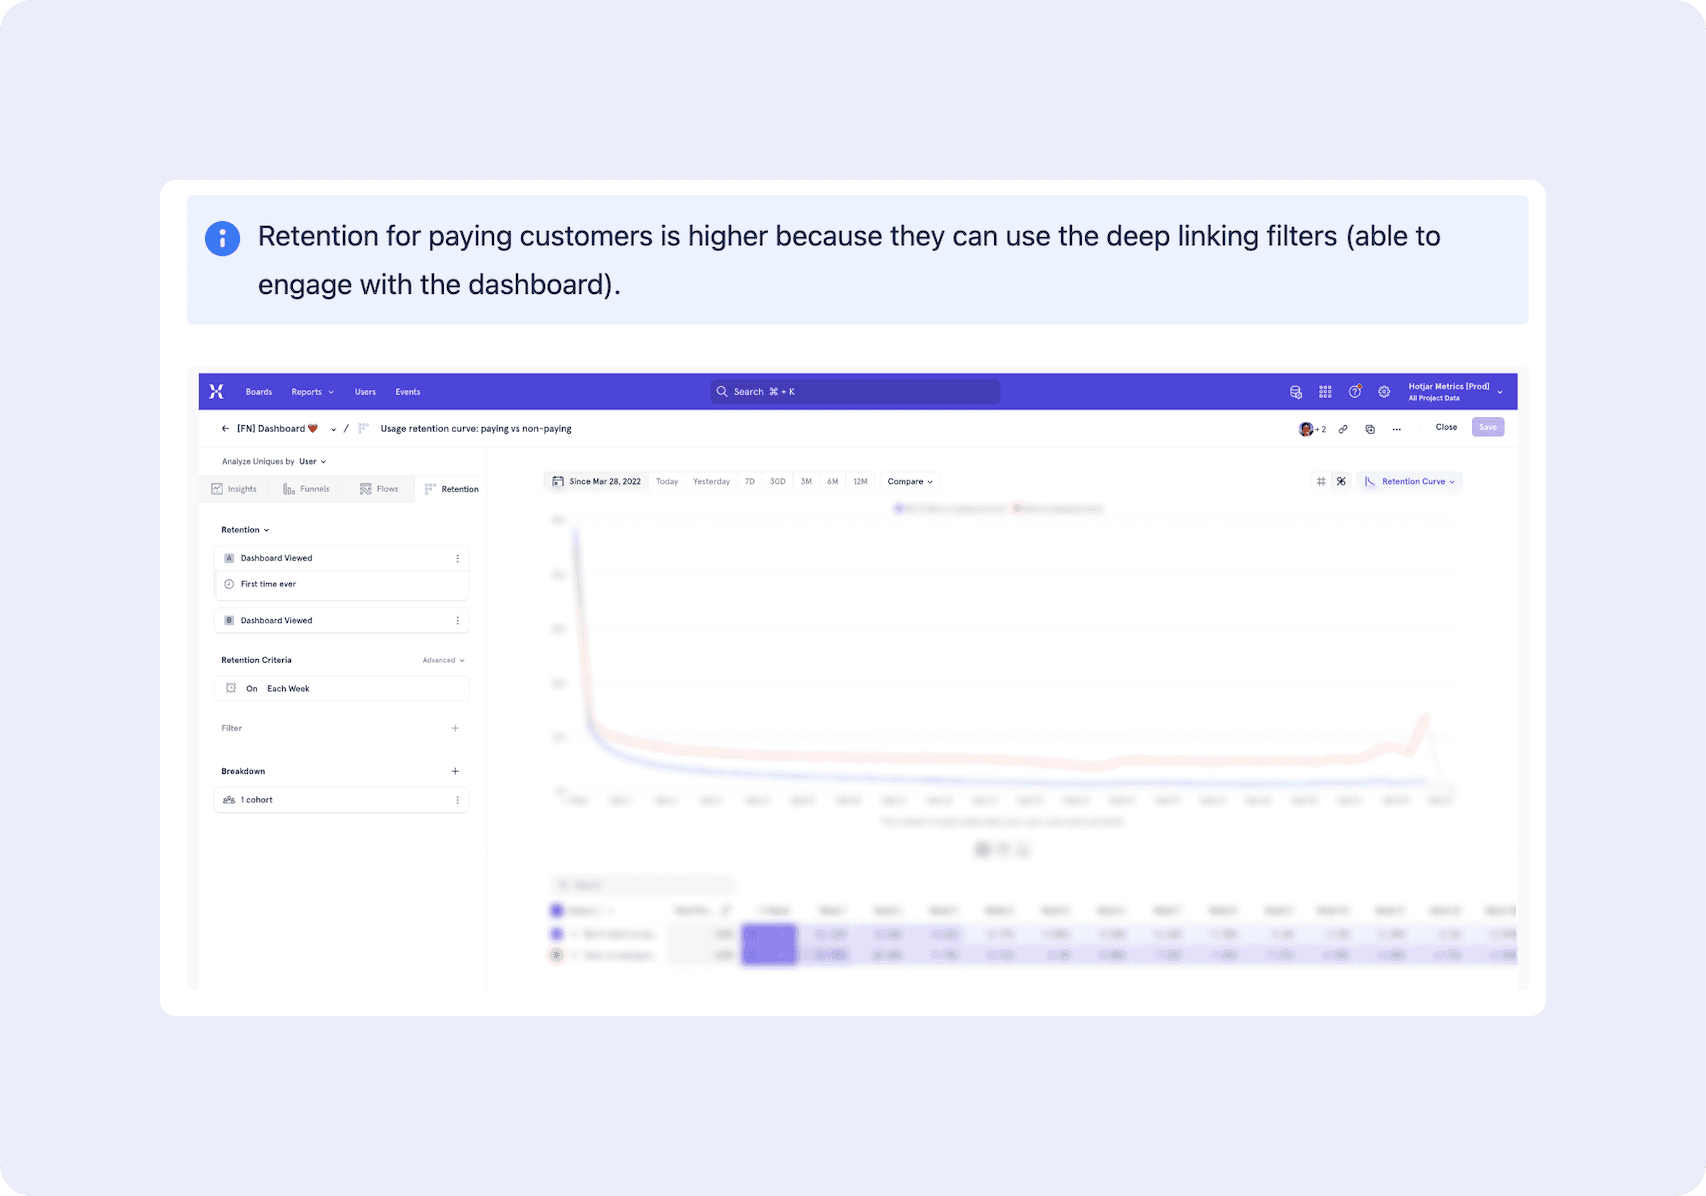Open the Since Mar 28, 2022 date picker

[x=596, y=482]
